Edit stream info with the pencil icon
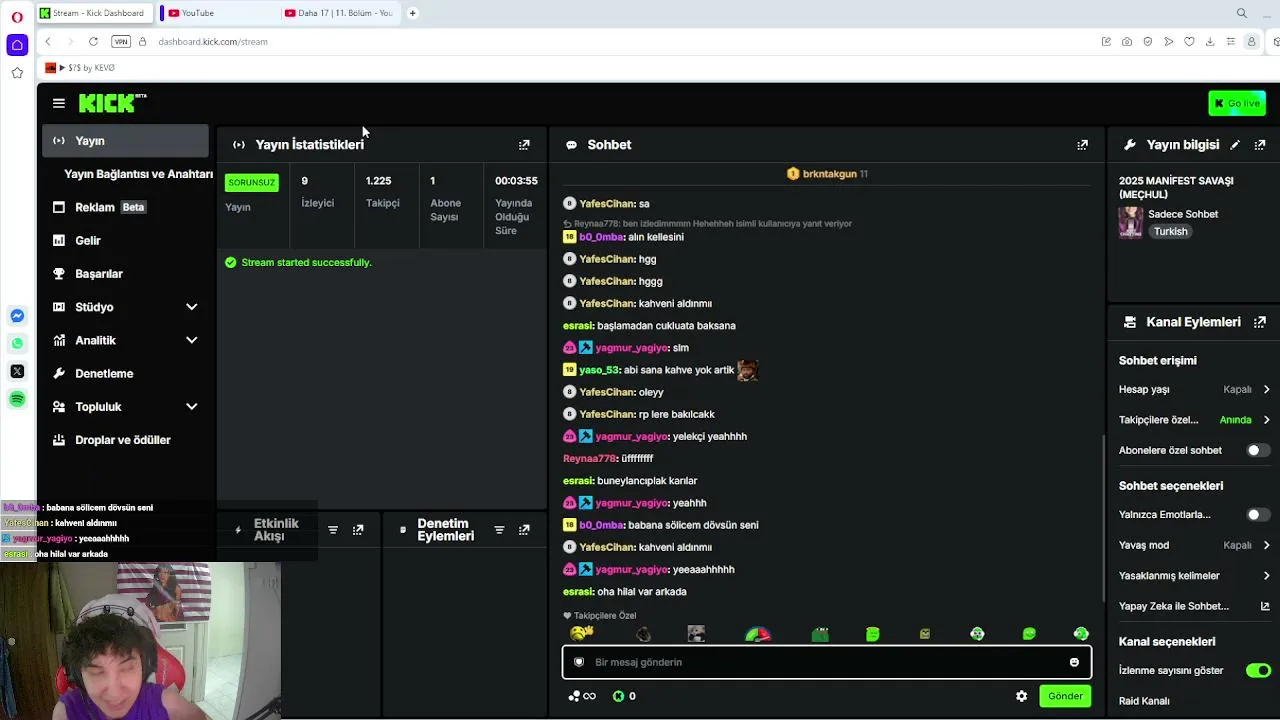Image resolution: width=1280 pixels, height=720 pixels. (x=1235, y=145)
